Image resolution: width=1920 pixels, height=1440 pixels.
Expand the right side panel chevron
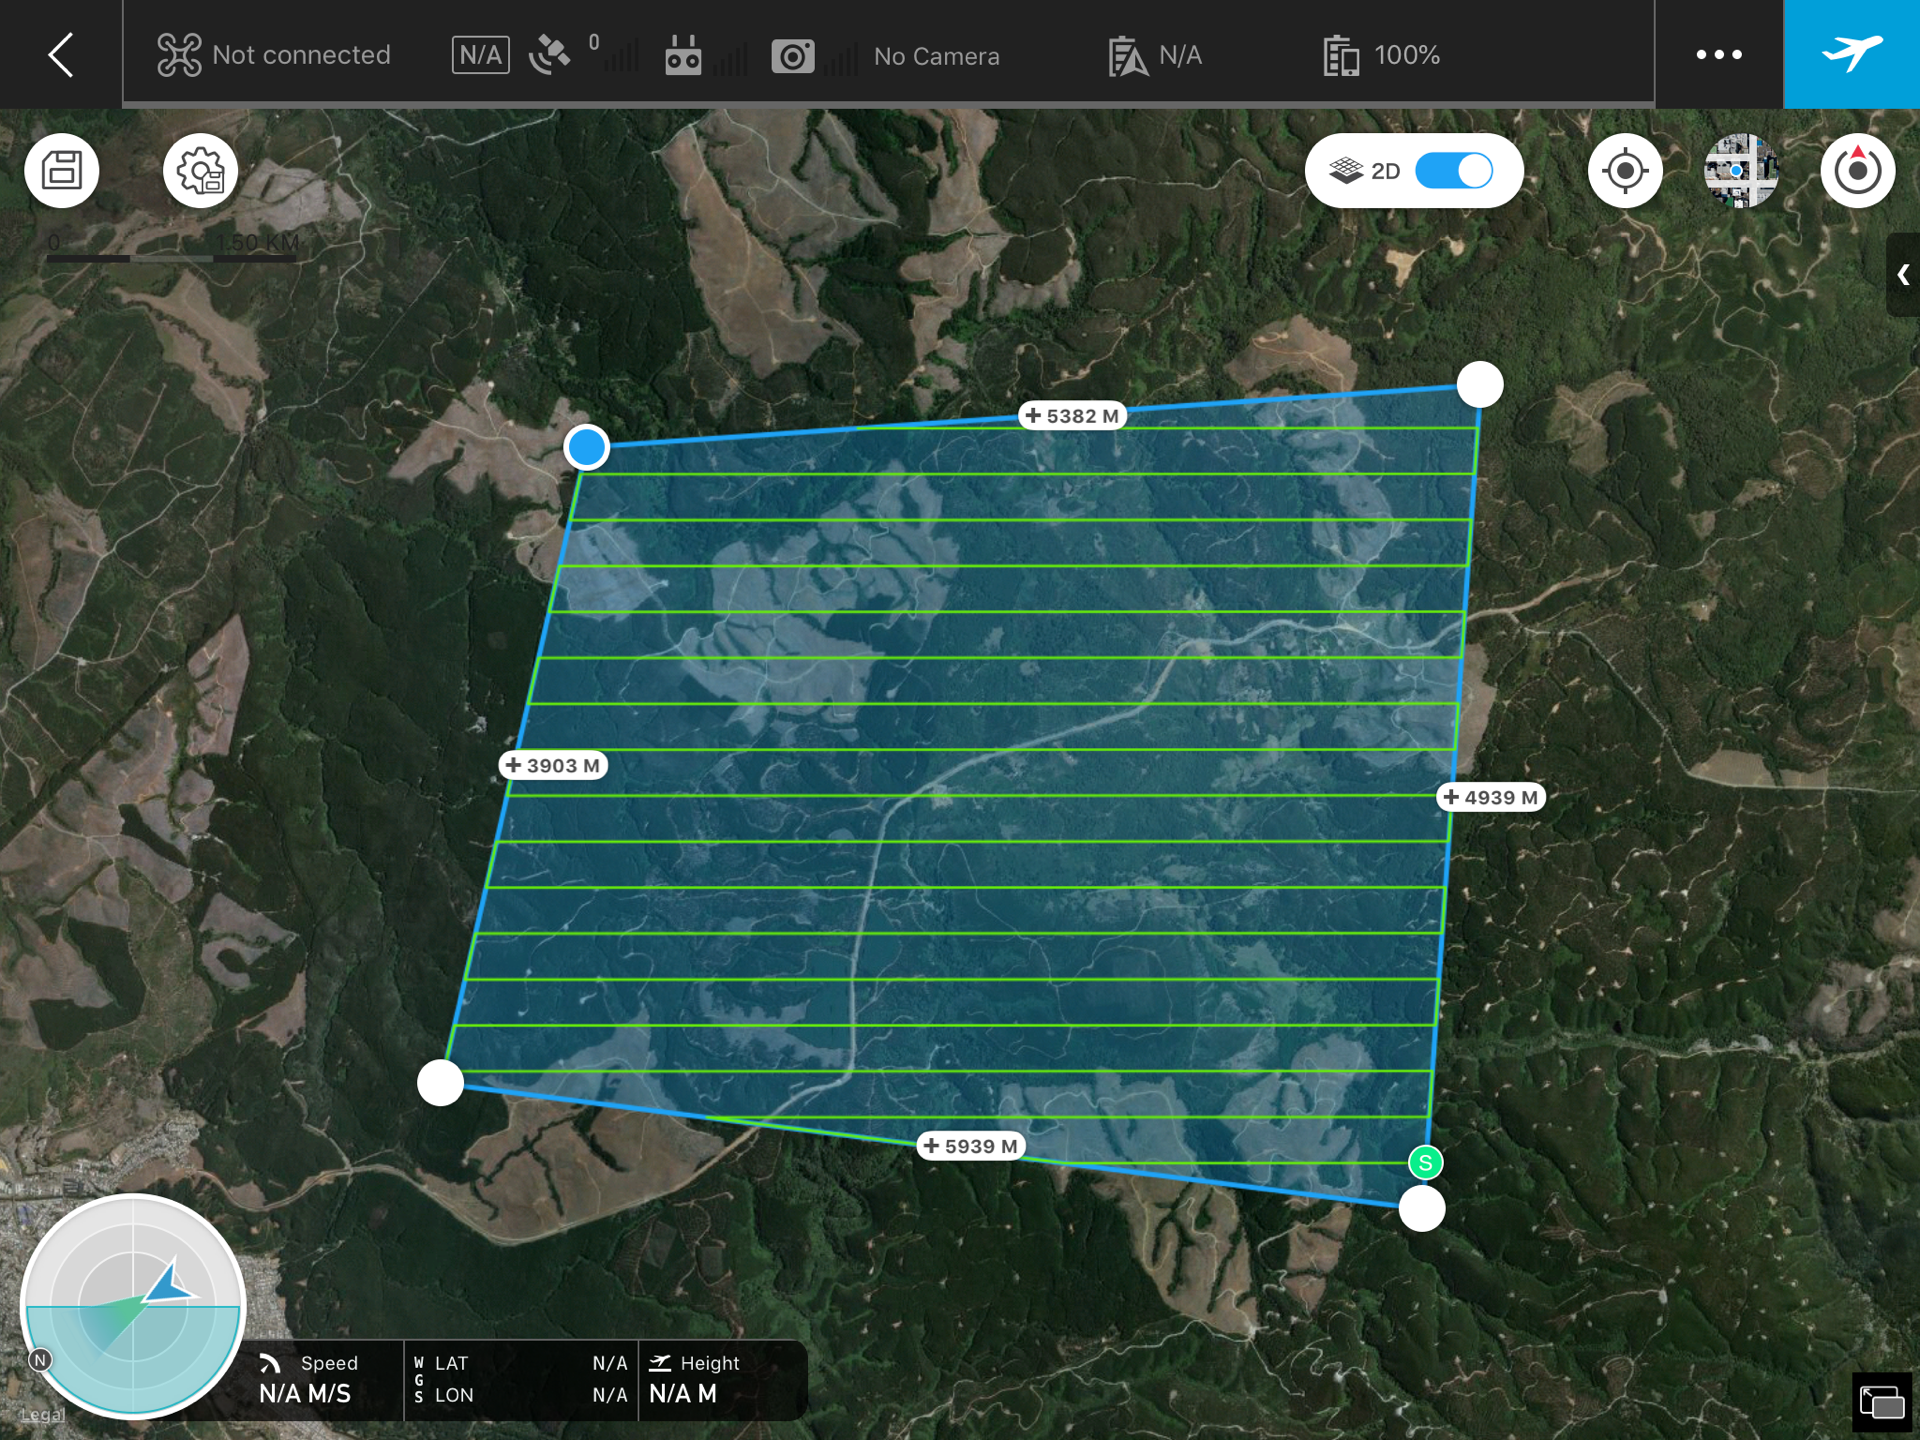(x=1903, y=275)
